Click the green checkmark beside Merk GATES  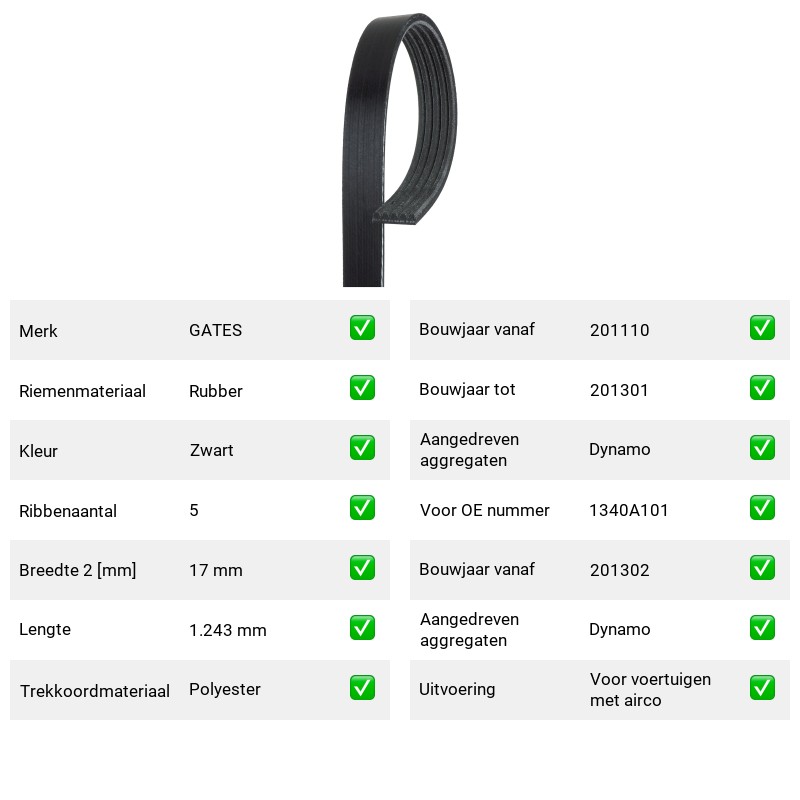pyautogui.click(x=362, y=328)
